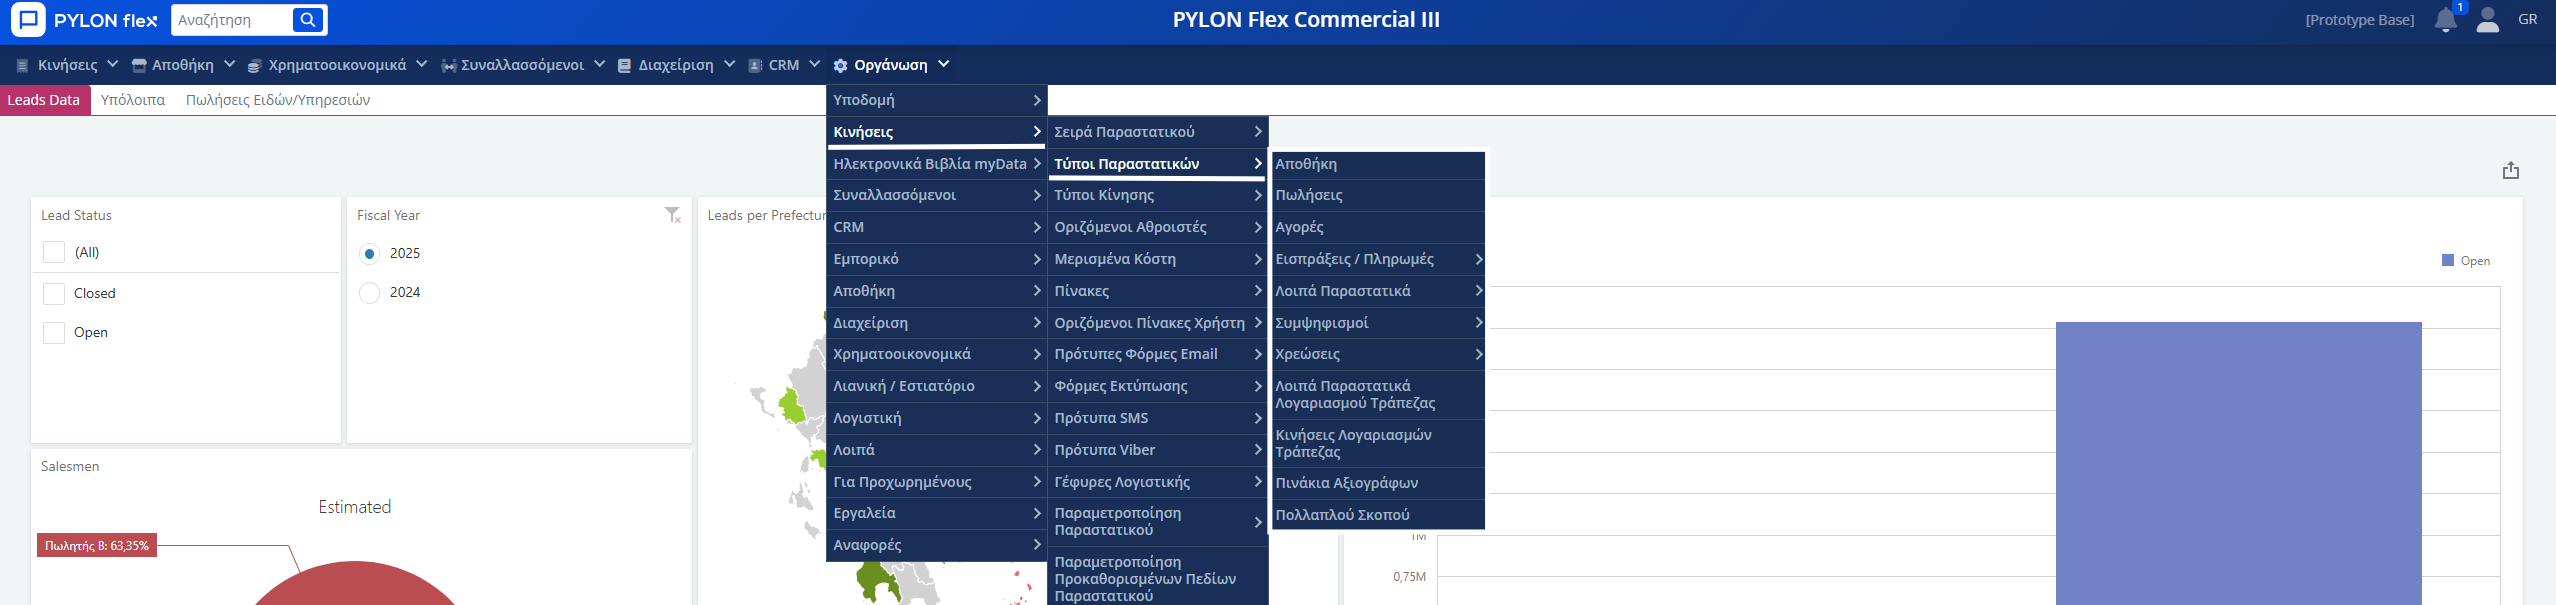
Task: Choose Αγορές in document types submenu
Action: coord(1377,227)
